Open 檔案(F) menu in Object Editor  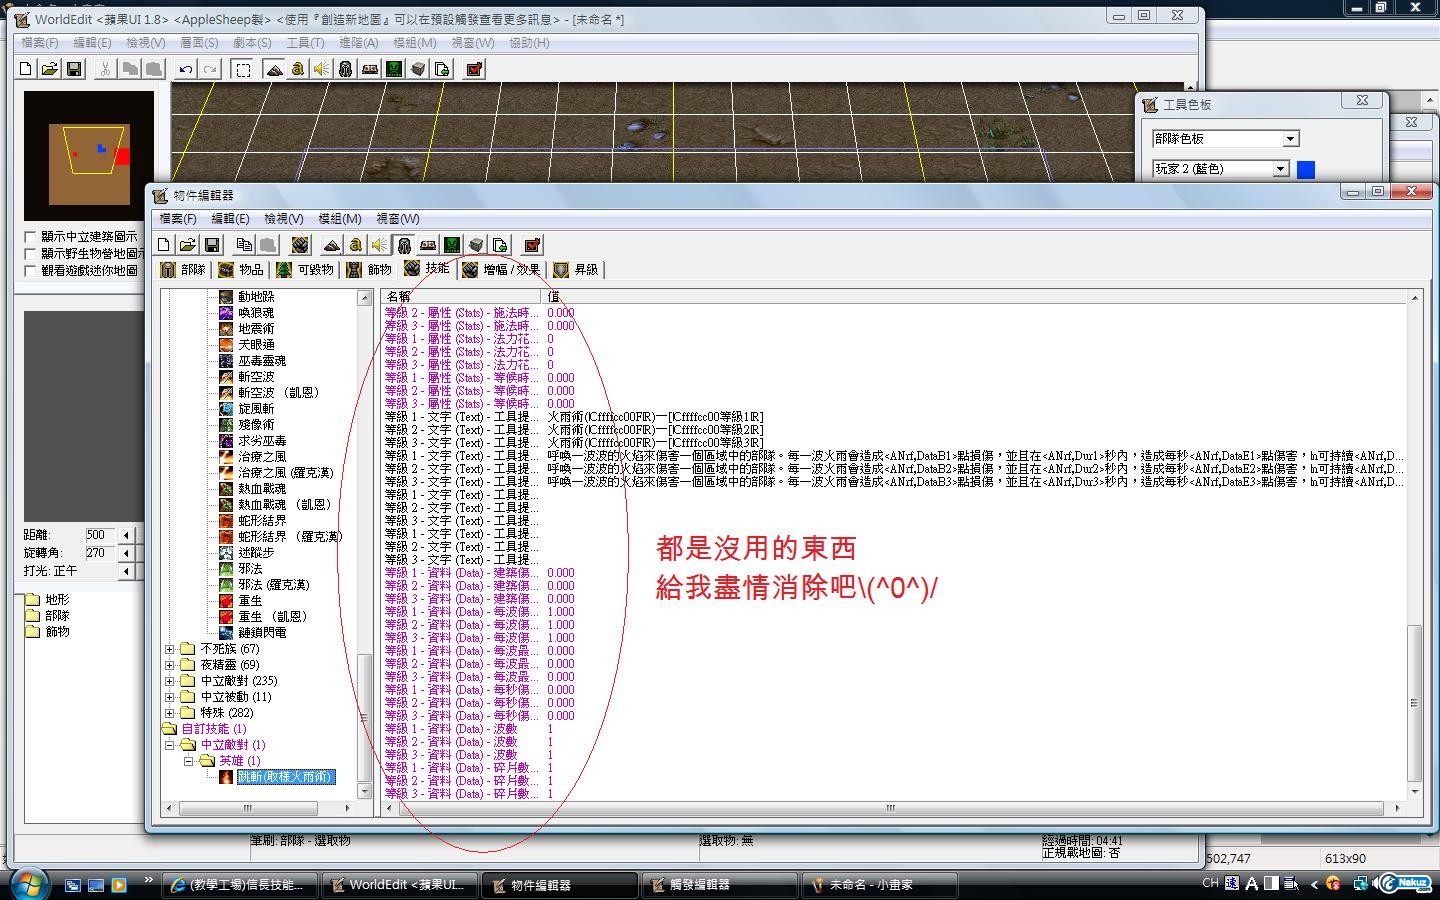(x=178, y=219)
